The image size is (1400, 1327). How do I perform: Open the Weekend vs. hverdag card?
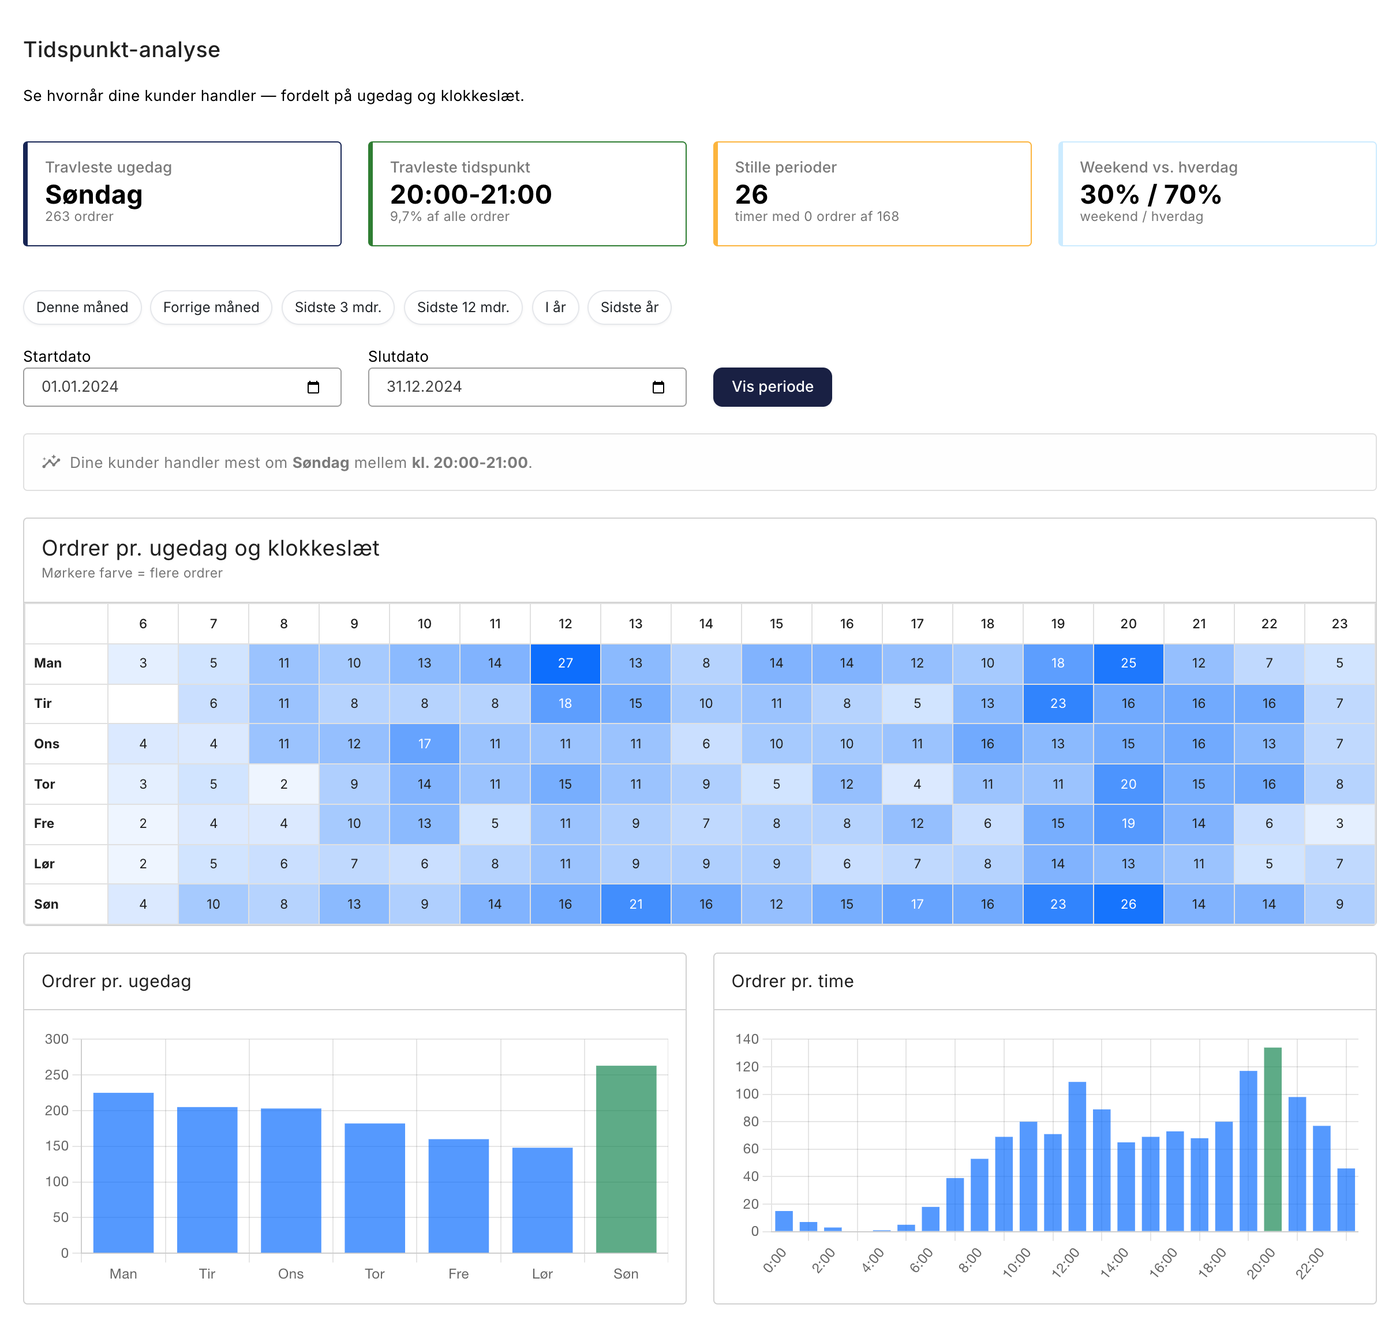(x=1217, y=194)
